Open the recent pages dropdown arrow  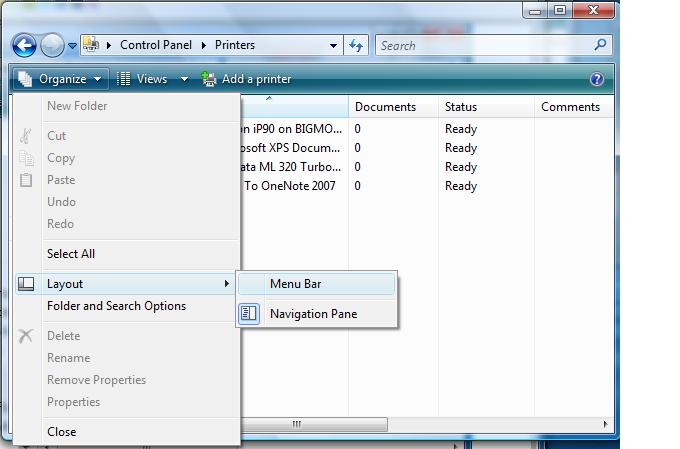pos(72,46)
